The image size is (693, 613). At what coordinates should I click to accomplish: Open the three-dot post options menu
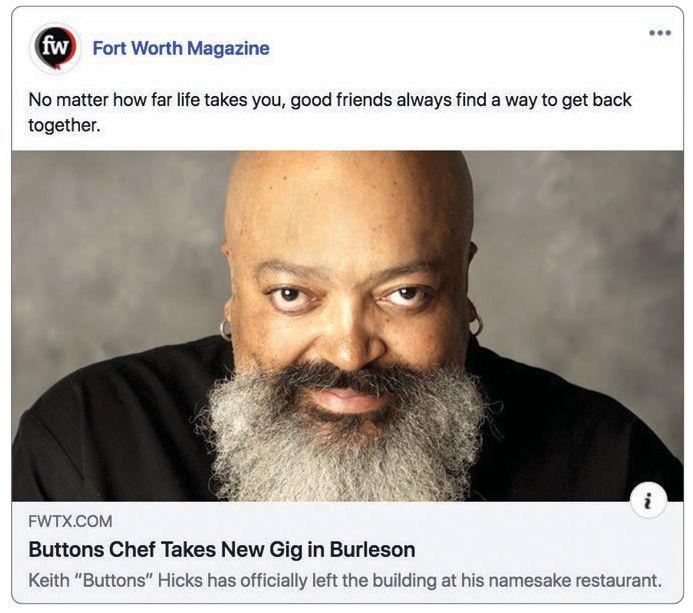coord(660,33)
